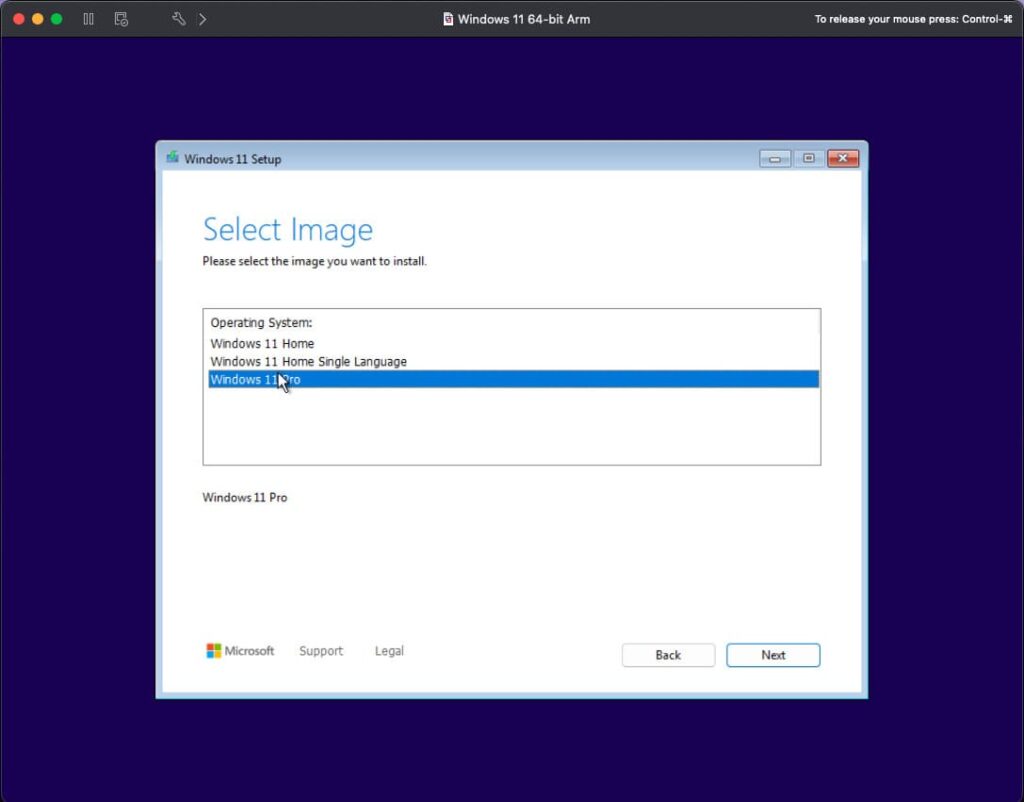Open the Support link
The width and height of the screenshot is (1024, 802).
click(321, 651)
